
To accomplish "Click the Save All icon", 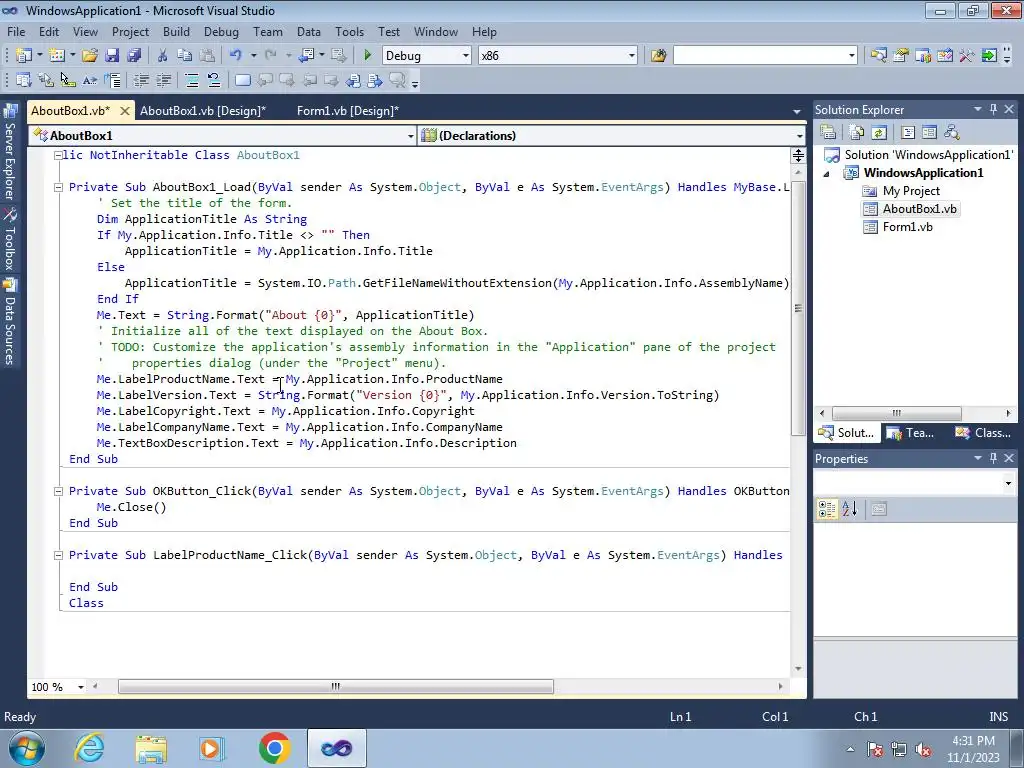I will 135,56.
